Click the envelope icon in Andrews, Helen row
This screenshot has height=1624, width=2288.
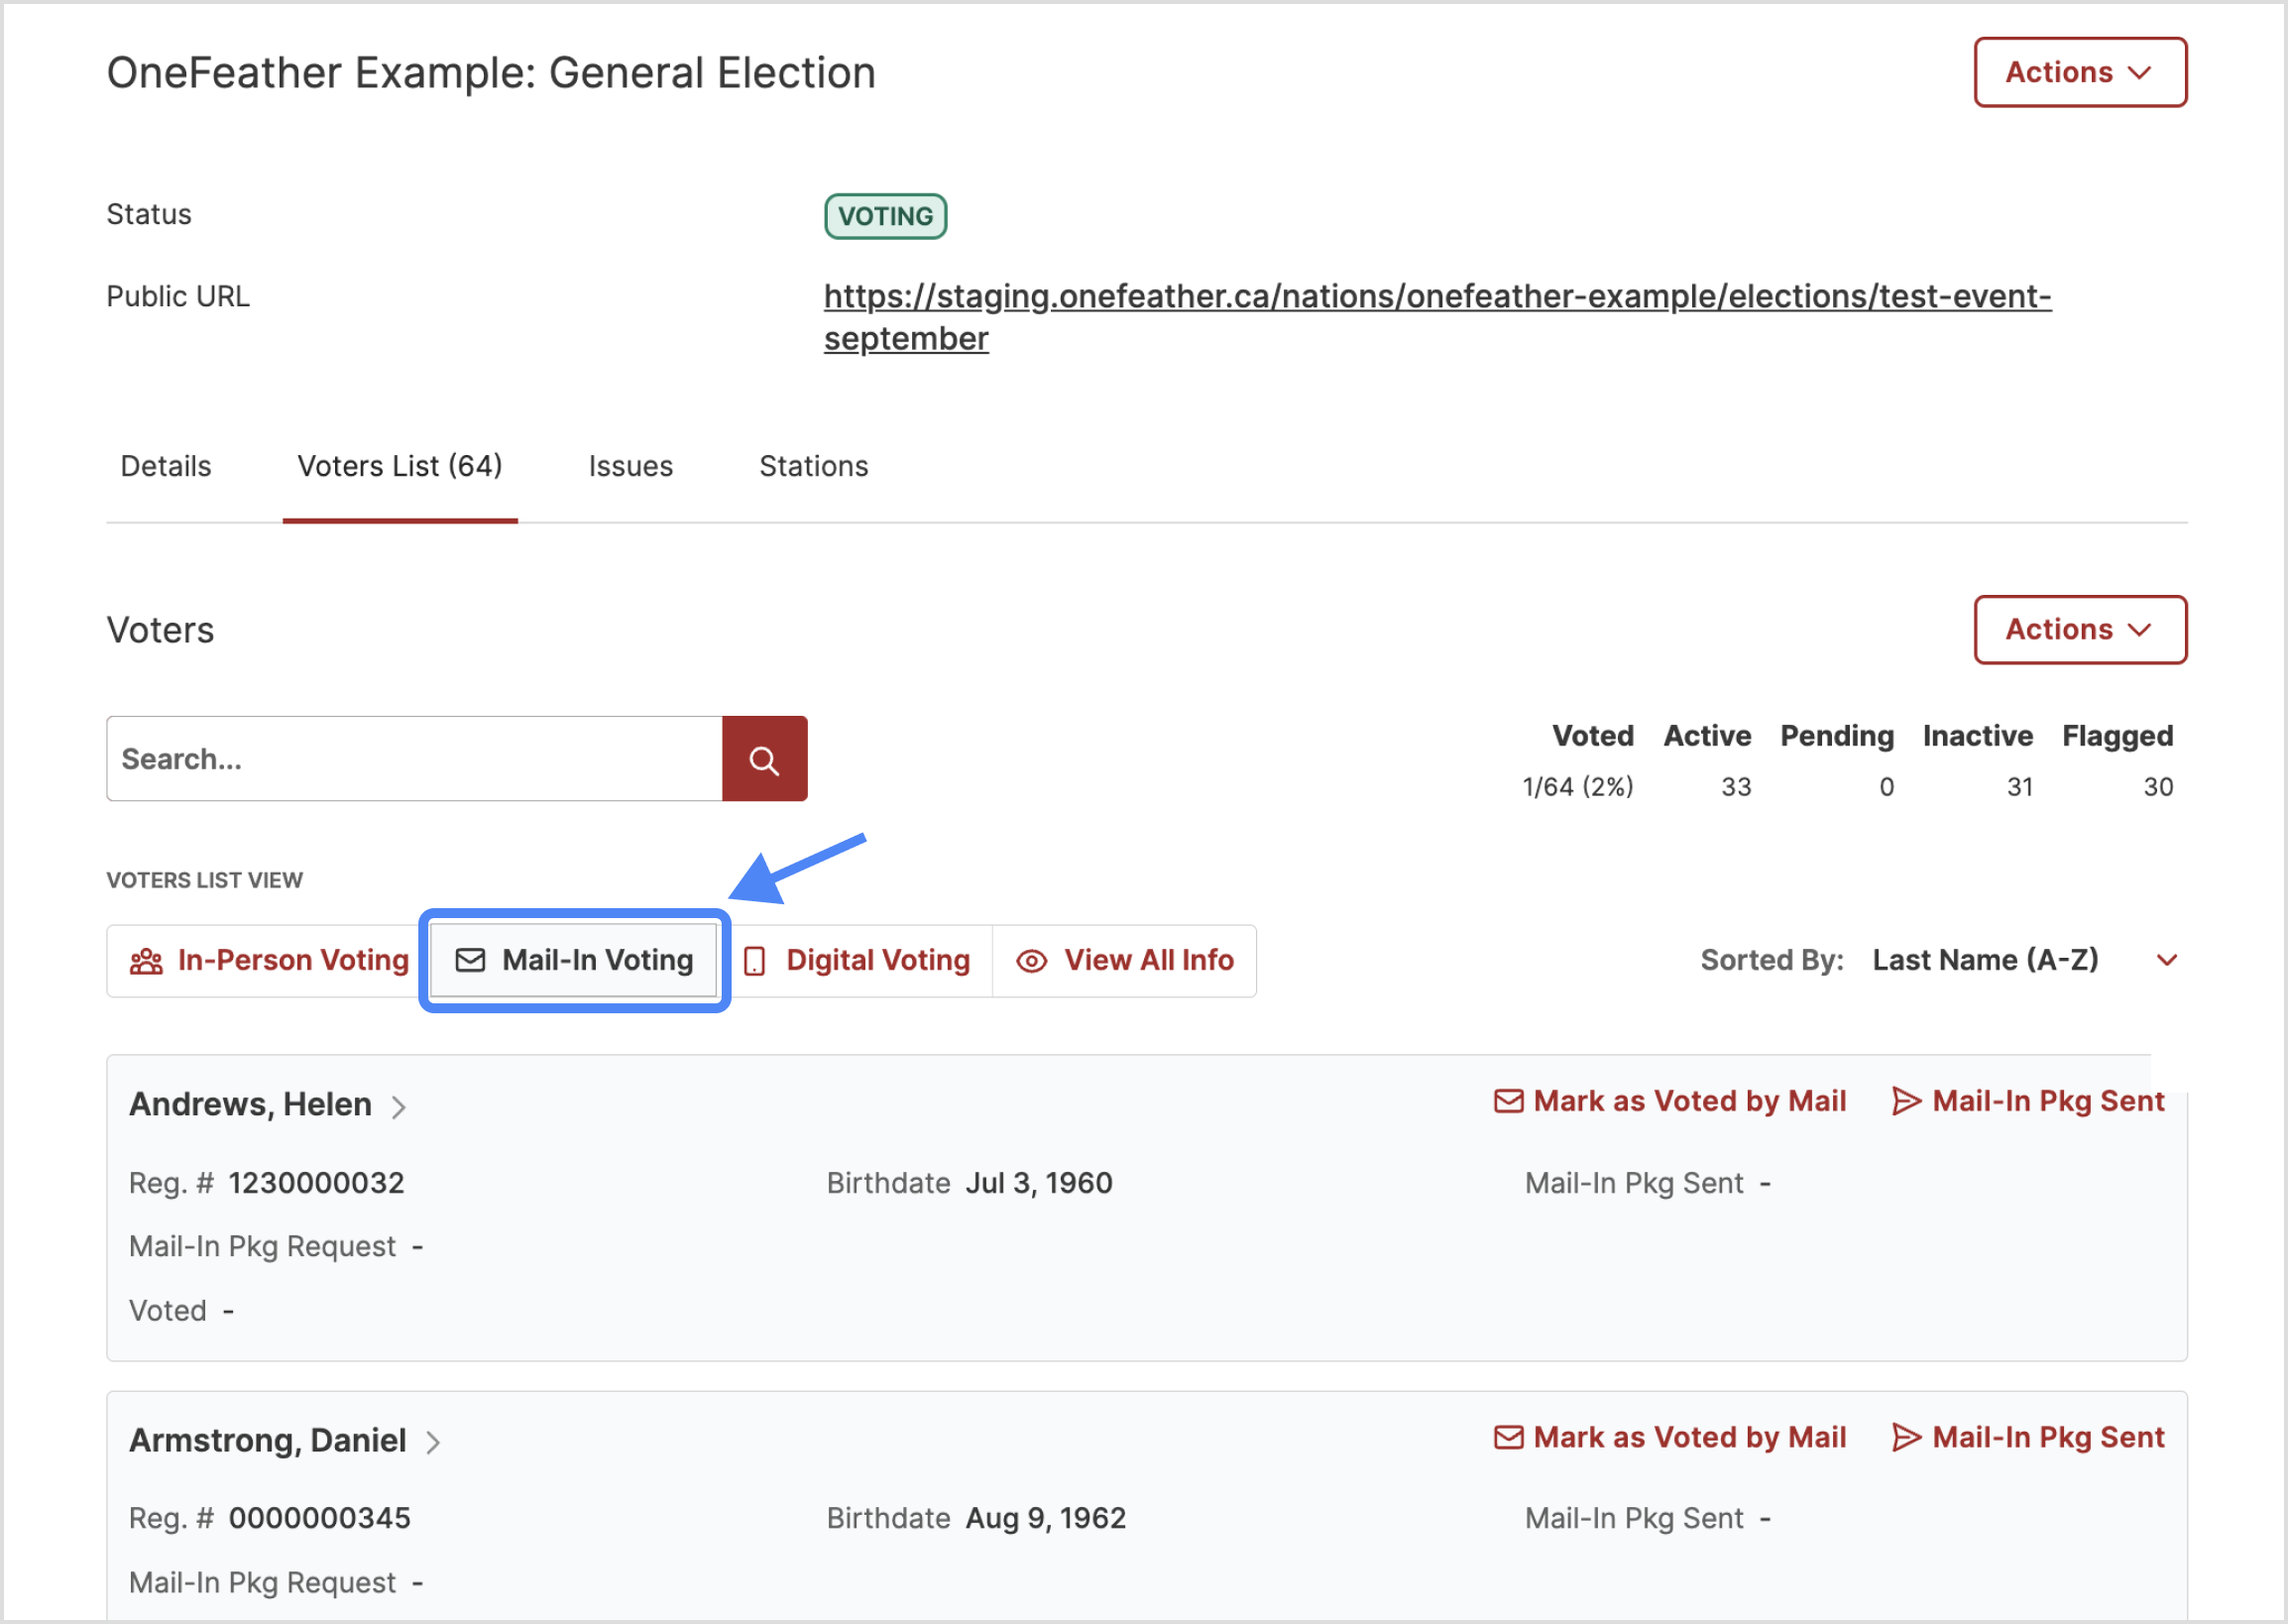coord(1508,1101)
